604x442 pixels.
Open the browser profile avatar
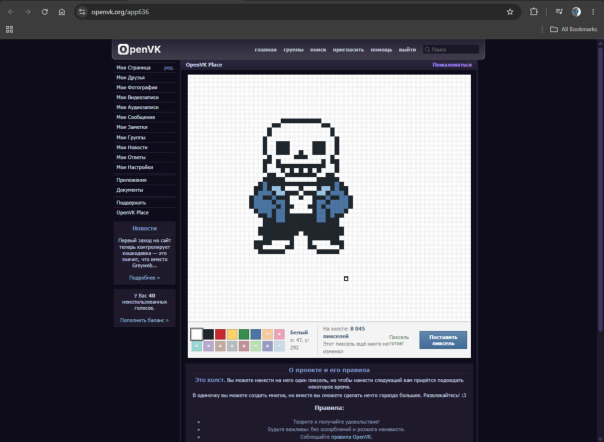pos(576,12)
